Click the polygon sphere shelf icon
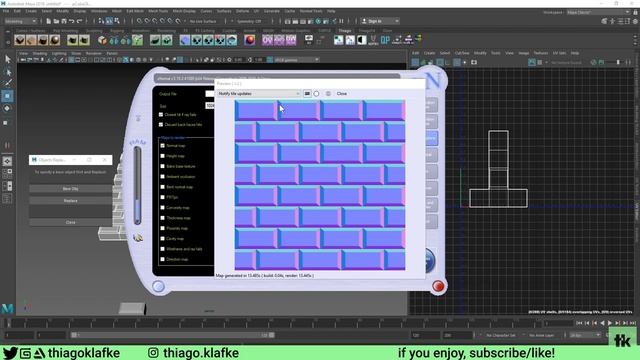 point(54,40)
